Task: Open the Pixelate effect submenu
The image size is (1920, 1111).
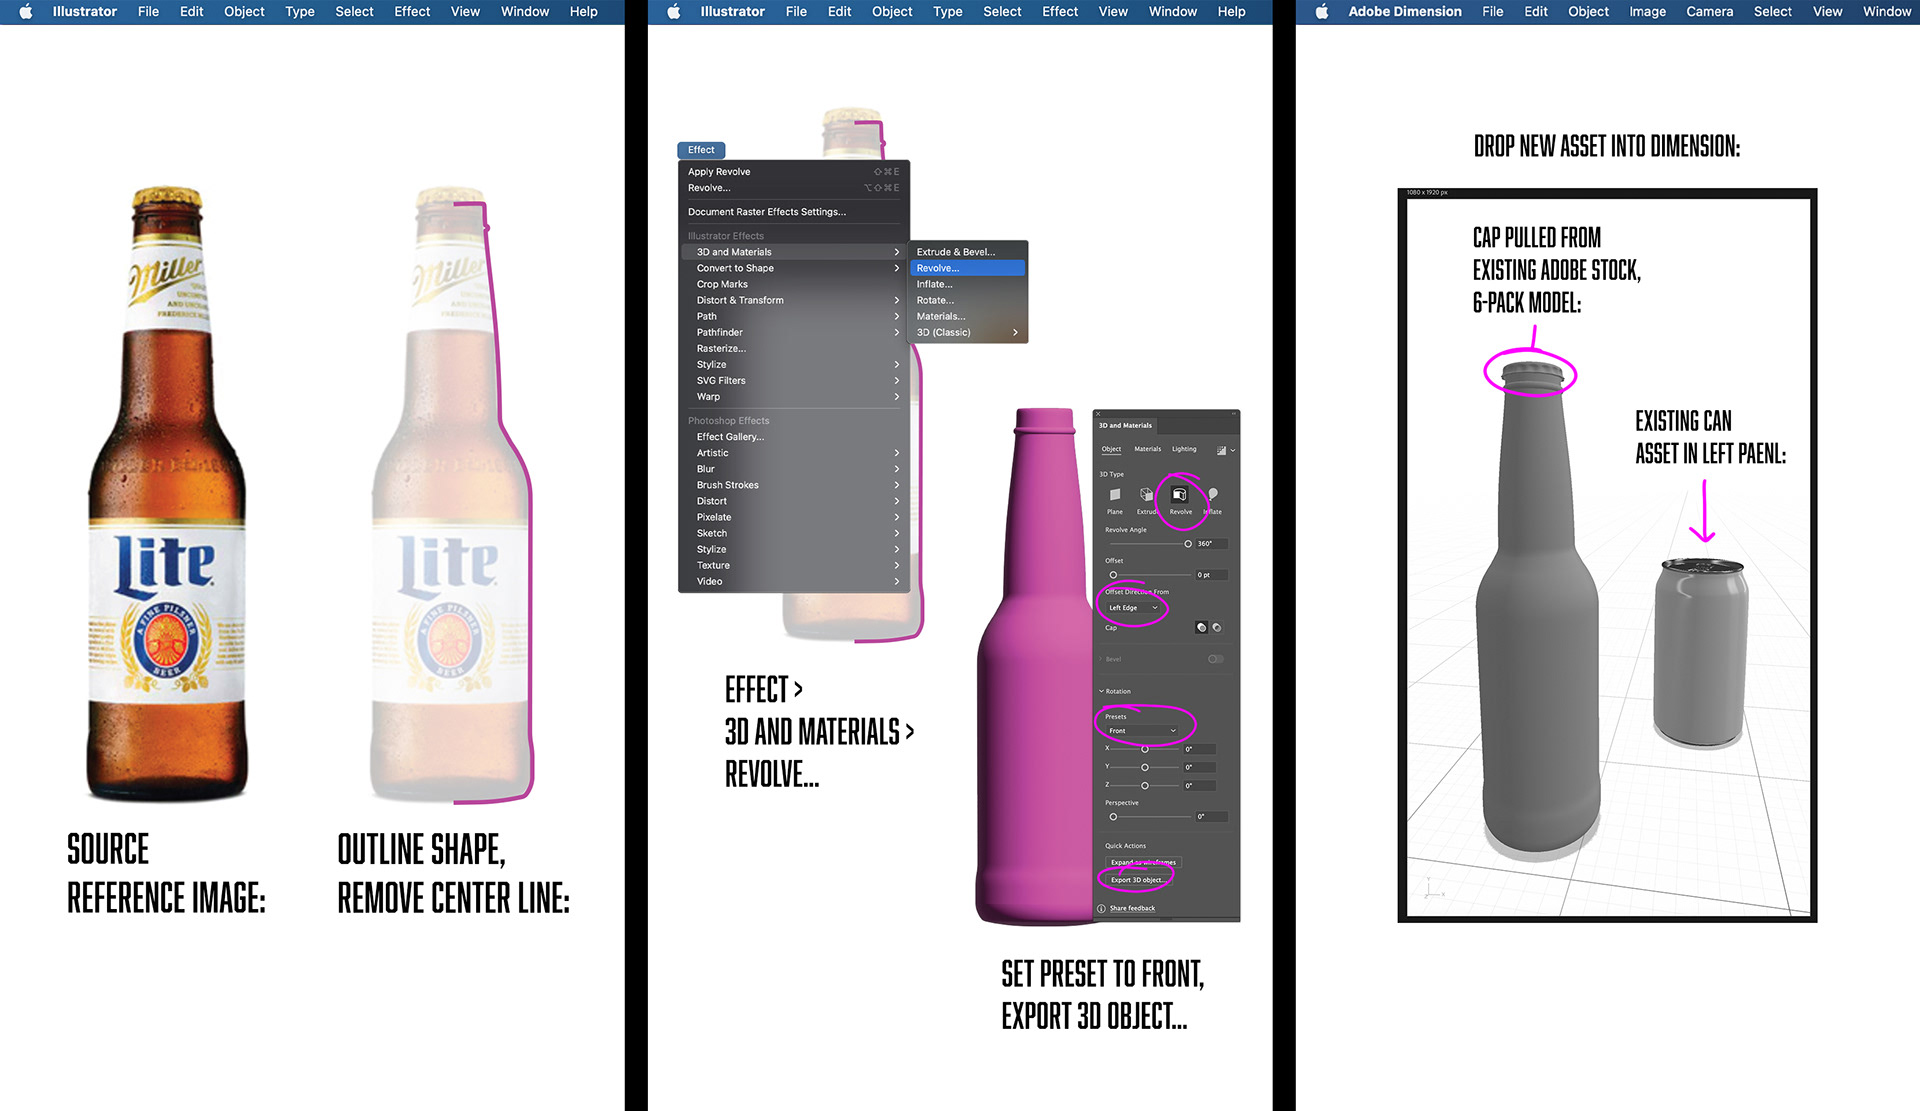Action: (x=795, y=517)
